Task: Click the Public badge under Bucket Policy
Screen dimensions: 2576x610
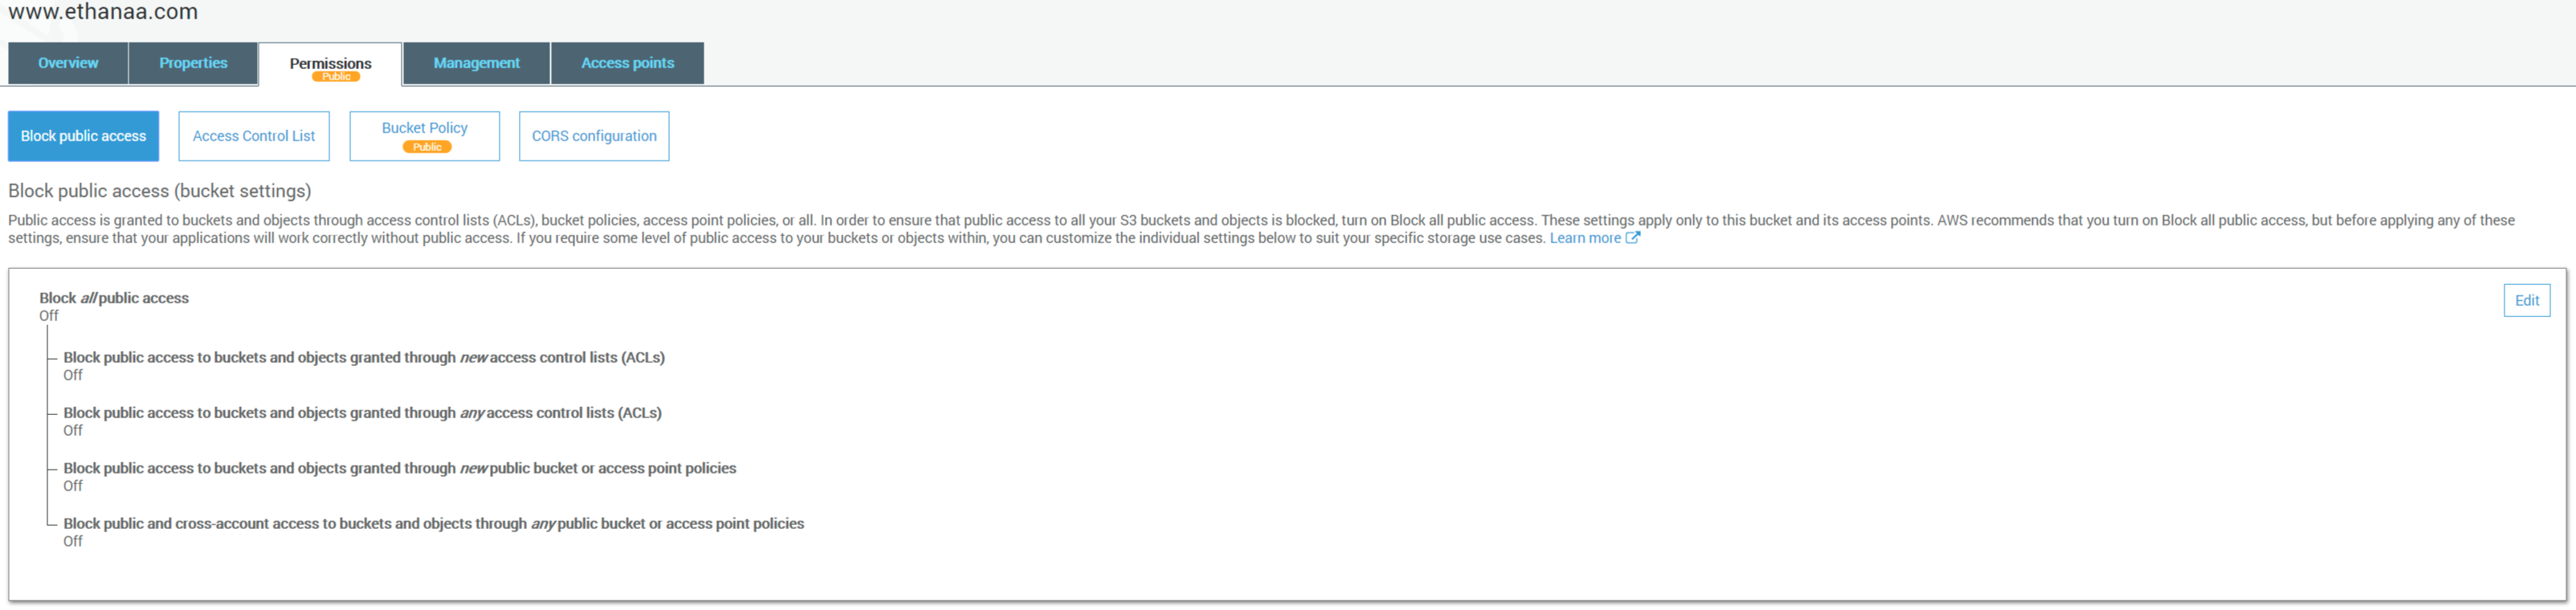Action: (427, 147)
